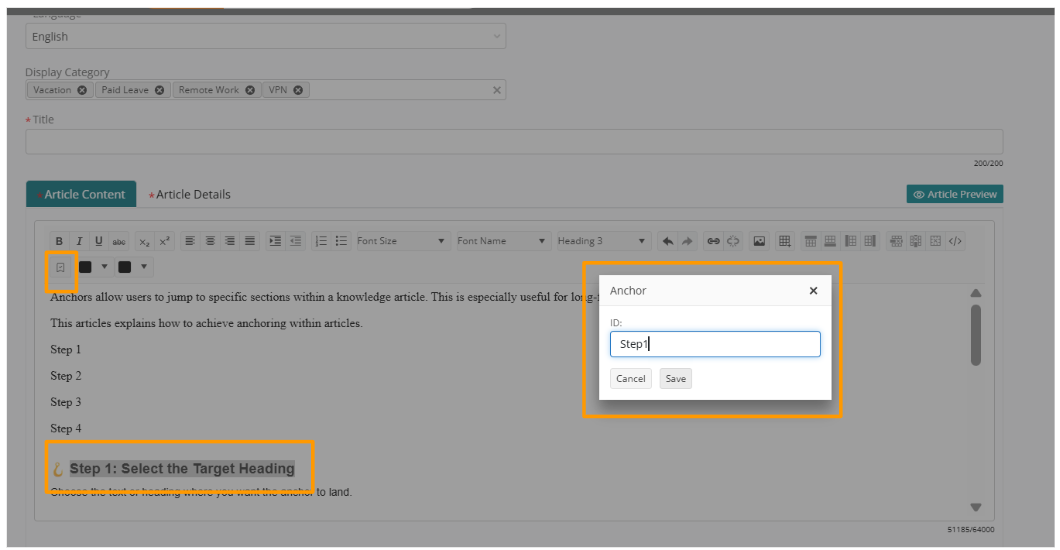Screen dimensions: 1060x550
Task: Click the 'Step 2' line in article
Action: pos(66,376)
